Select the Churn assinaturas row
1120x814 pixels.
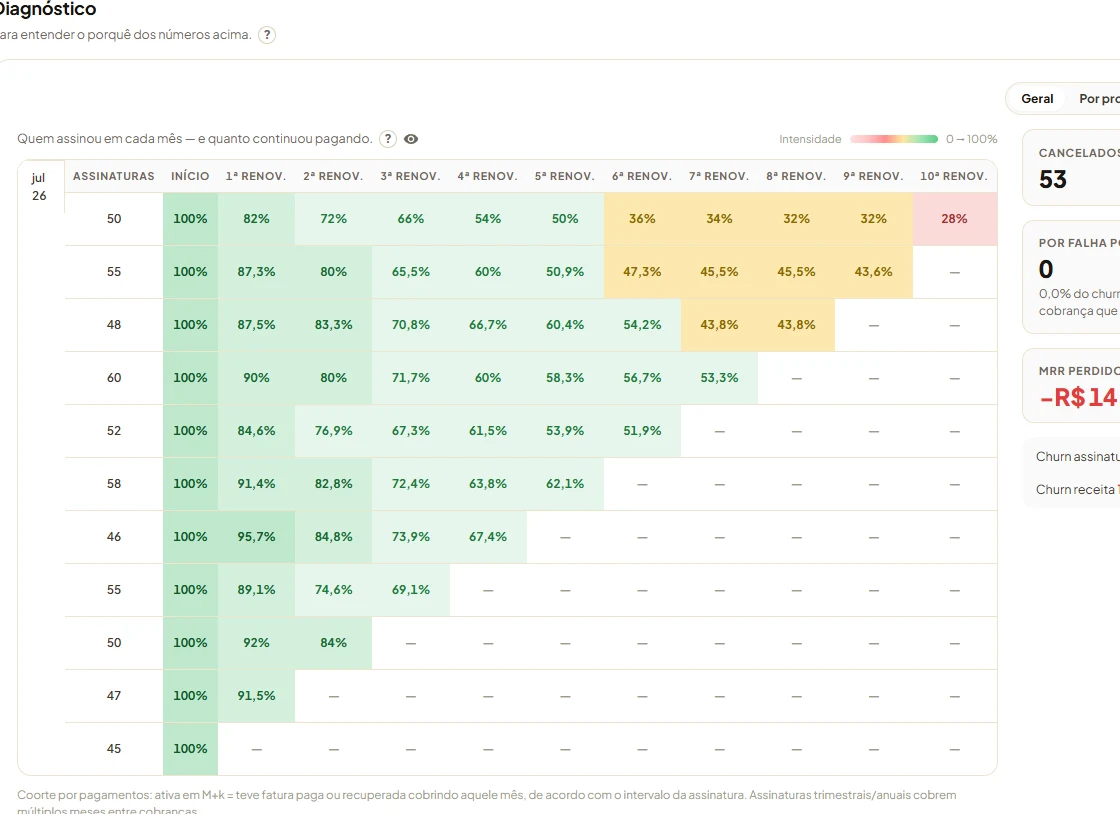[x=1077, y=456]
